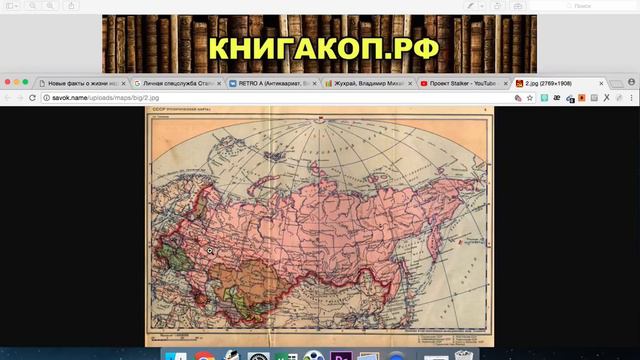
Task: Close the '2.jpg' tab
Action: pyautogui.click(x=601, y=83)
